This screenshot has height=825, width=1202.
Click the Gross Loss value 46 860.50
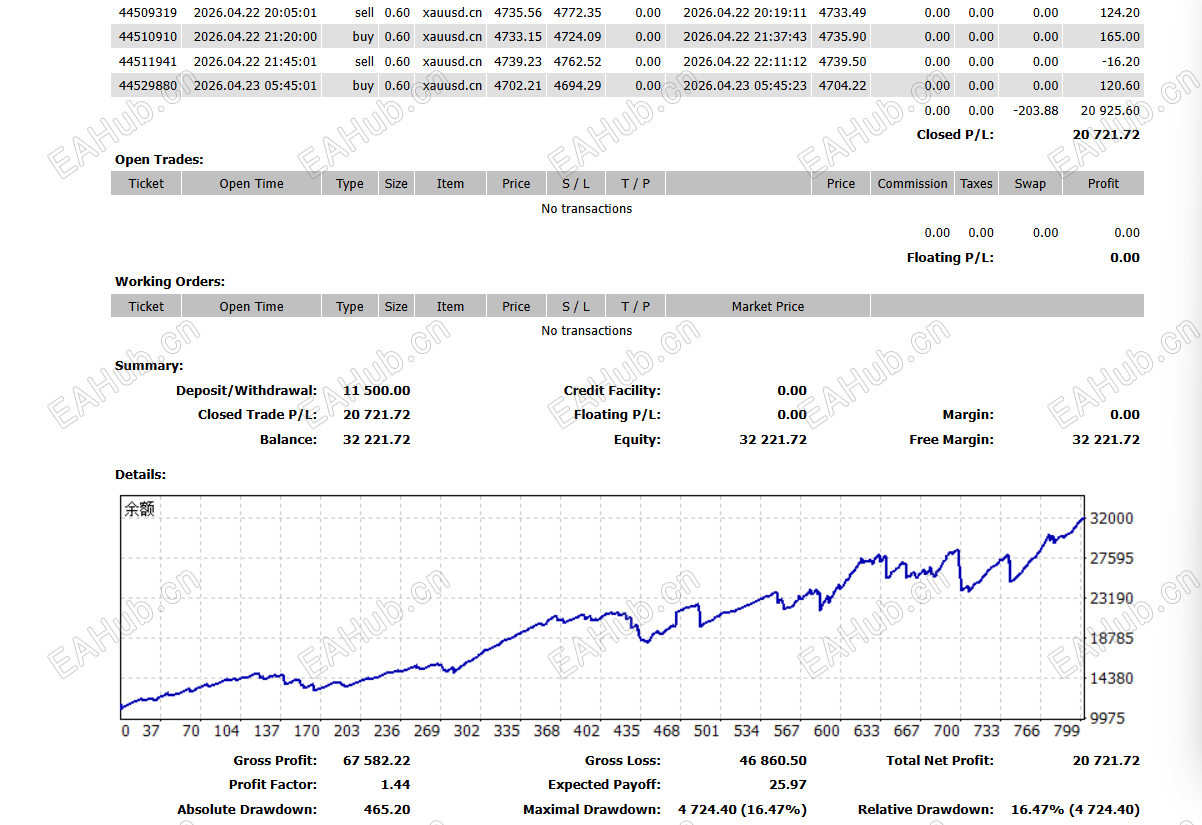point(773,760)
